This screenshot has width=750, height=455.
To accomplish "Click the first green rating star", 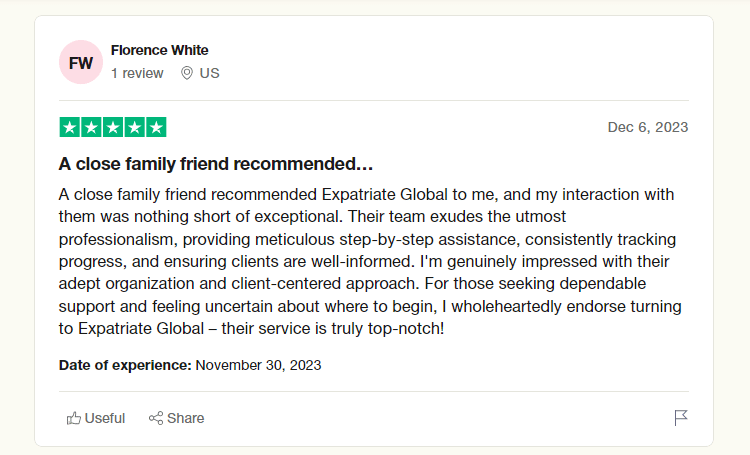I will coord(70,127).
